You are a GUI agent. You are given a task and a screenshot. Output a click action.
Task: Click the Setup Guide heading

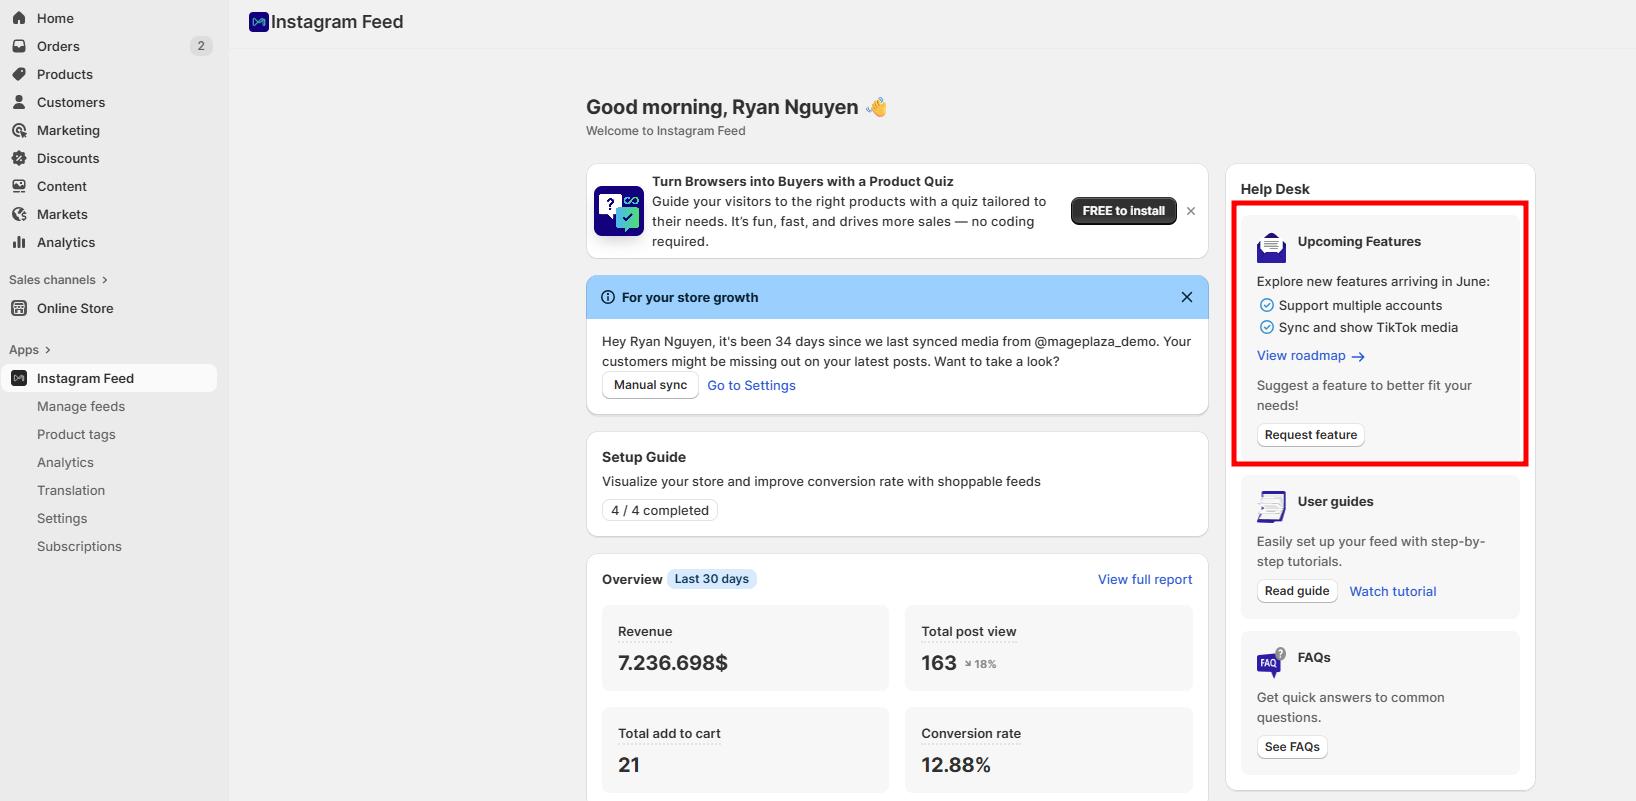tap(644, 457)
